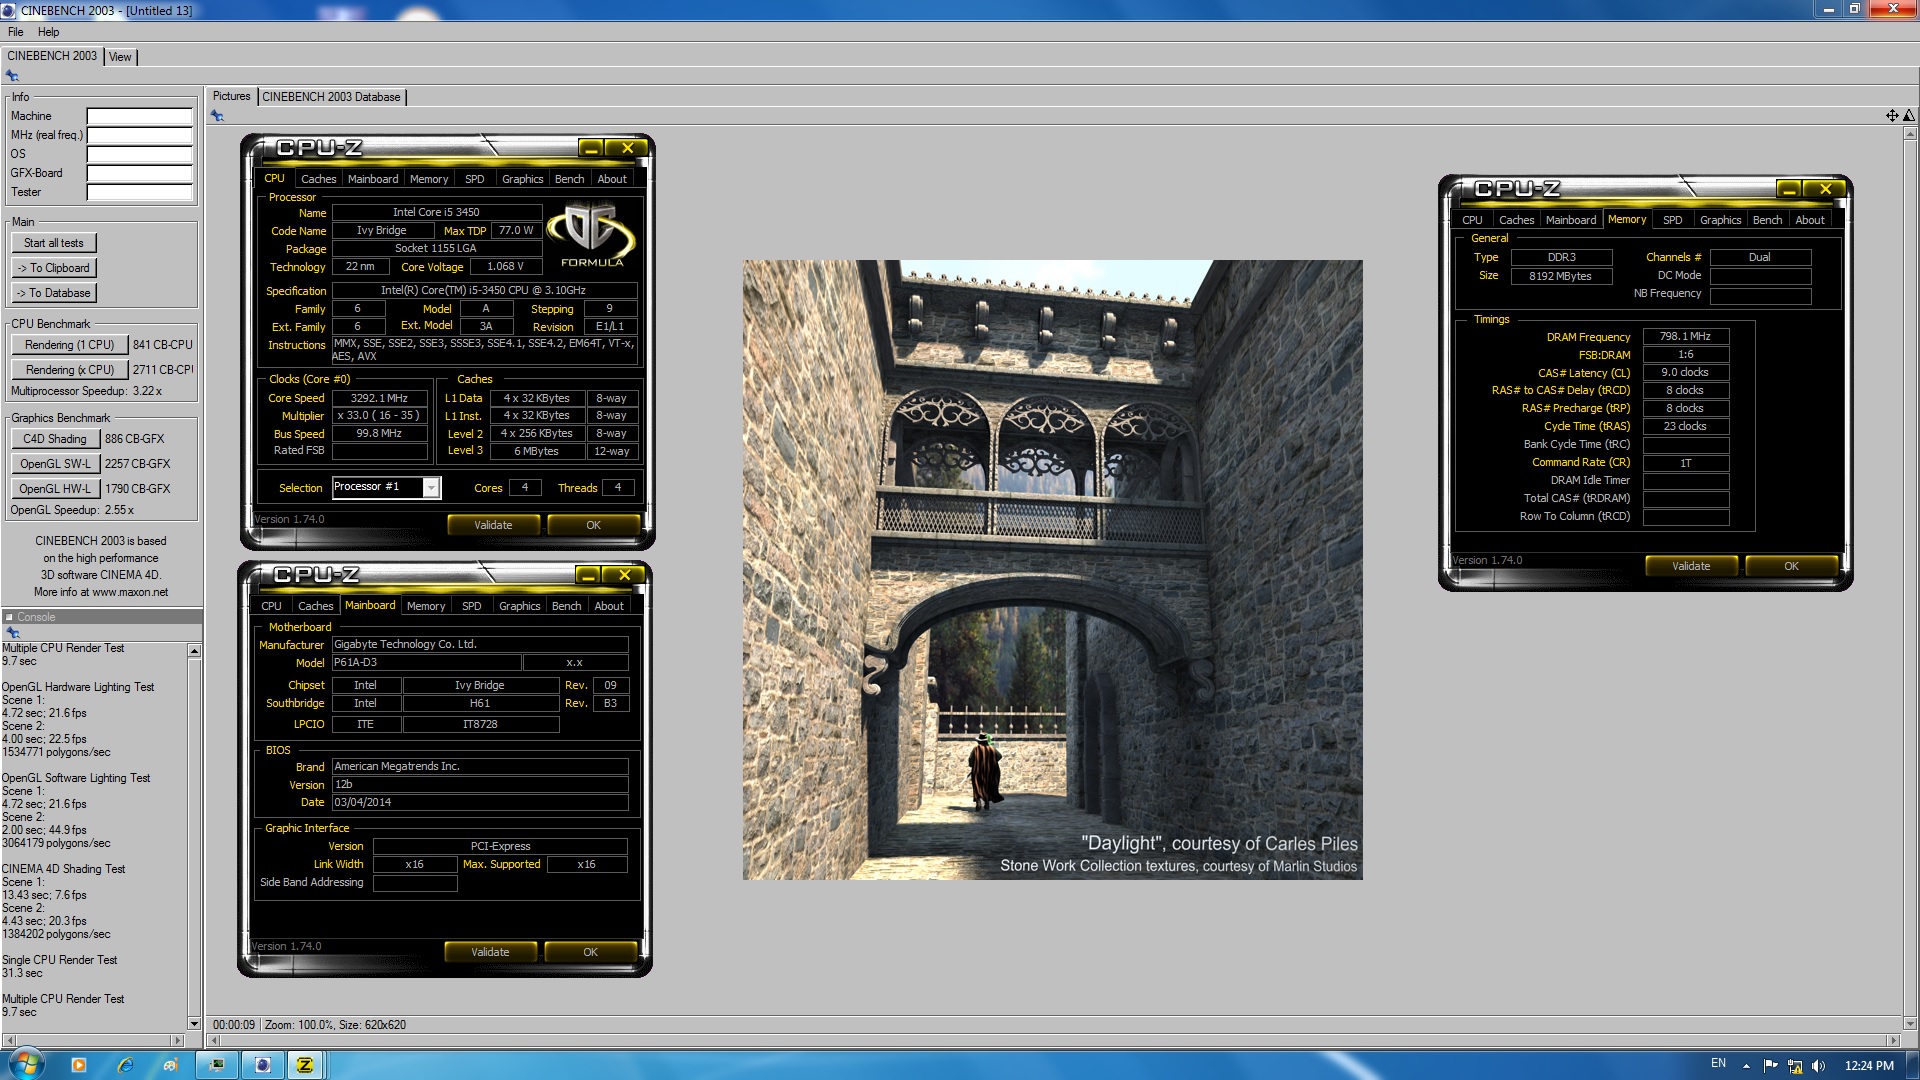This screenshot has width=1920, height=1080.
Task: Click the Start all tests button
Action: pos(54,243)
